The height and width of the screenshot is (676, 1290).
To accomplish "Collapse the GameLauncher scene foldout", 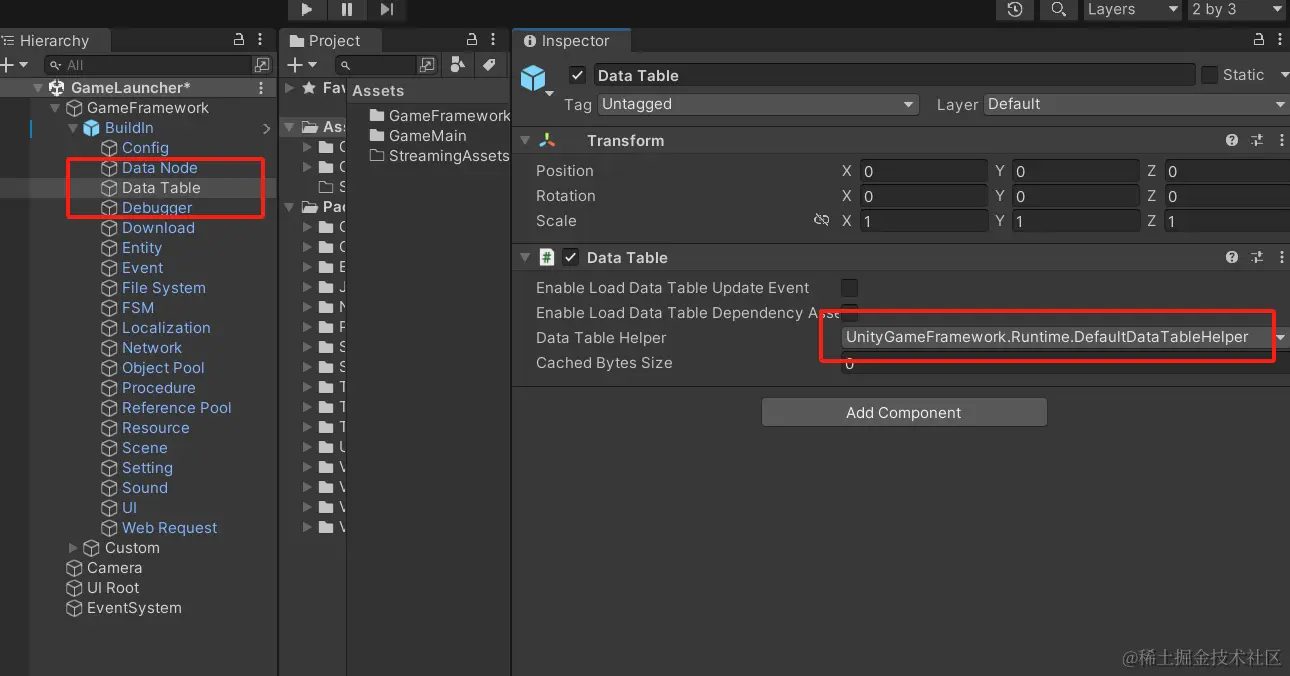I will coord(39,88).
